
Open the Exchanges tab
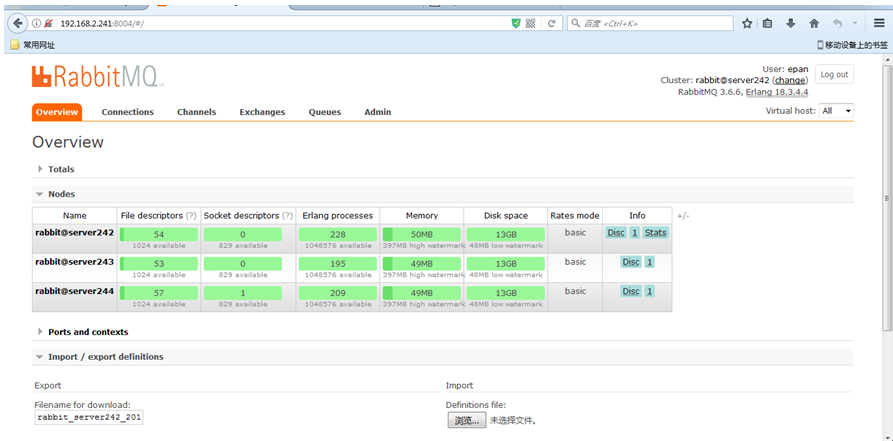(x=262, y=112)
